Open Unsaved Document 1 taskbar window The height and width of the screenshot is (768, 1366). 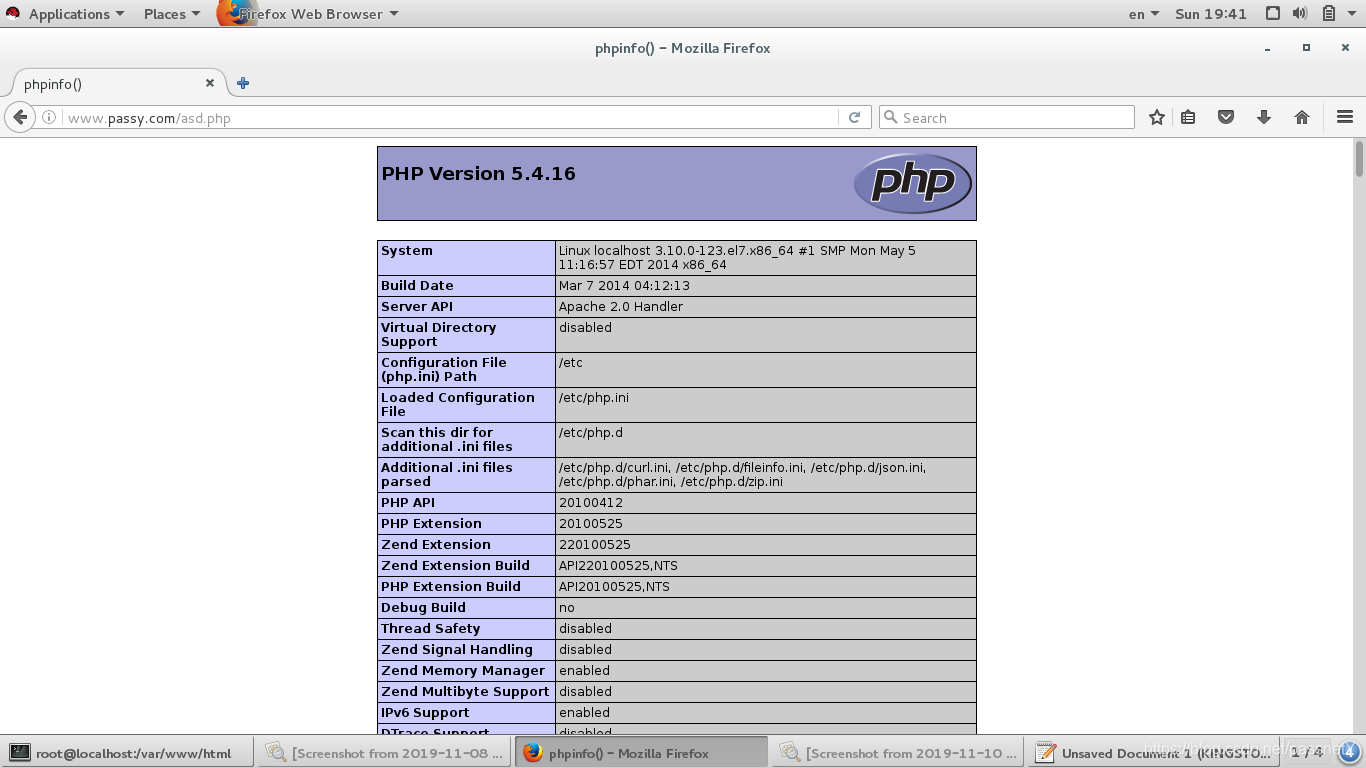1155,753
